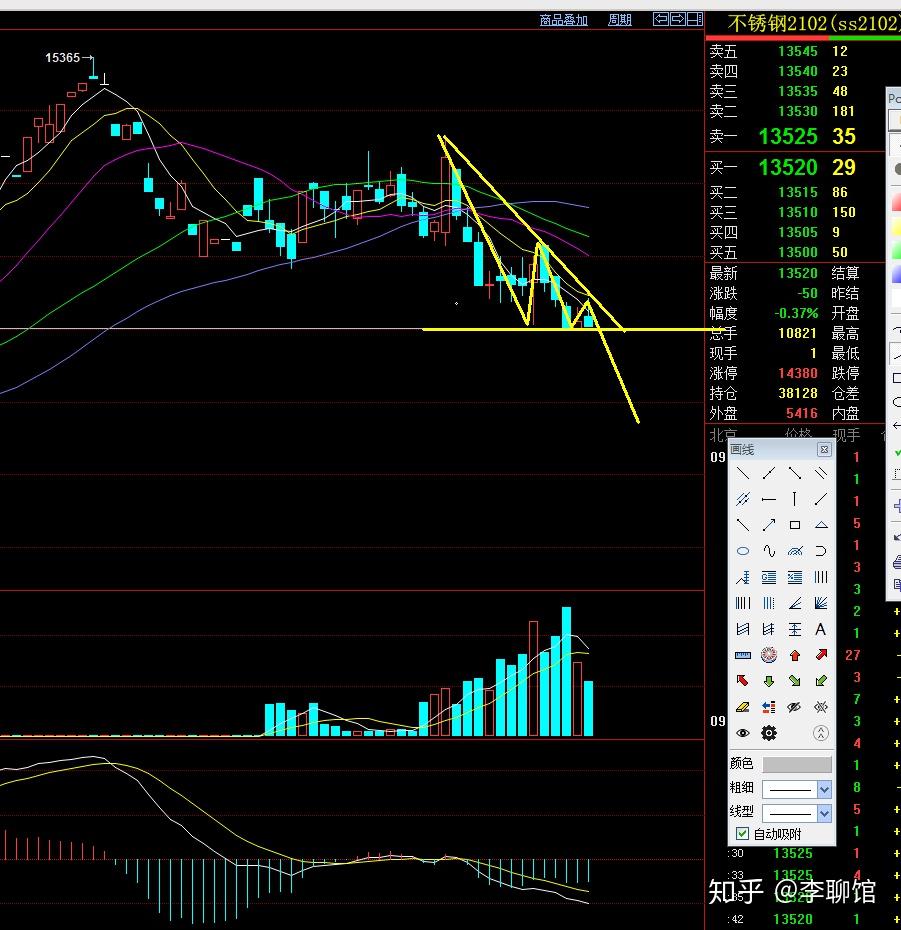Select the single angle line tool

click(x=795, y=603)
